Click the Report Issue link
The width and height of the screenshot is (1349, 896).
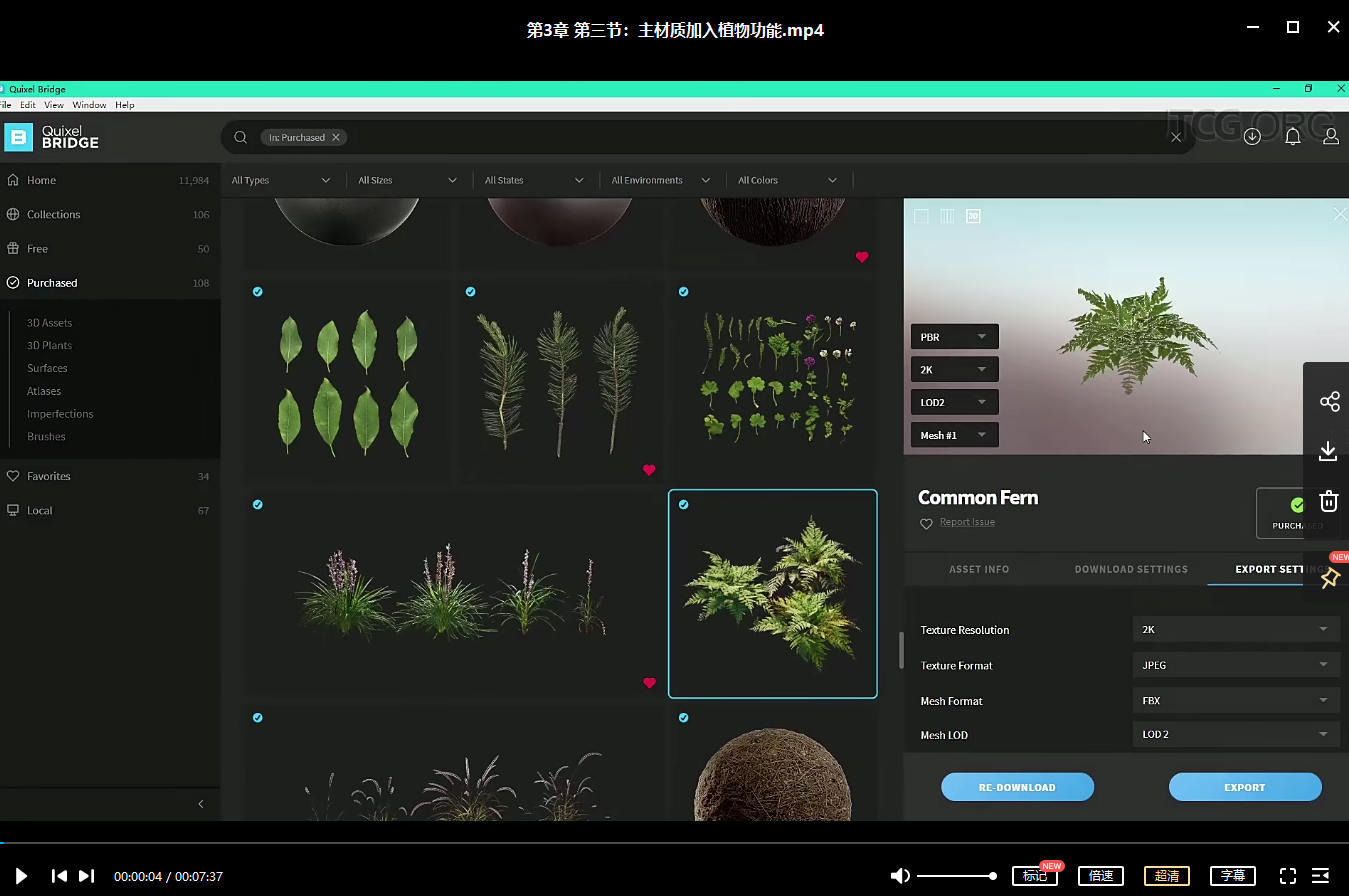(967, 522)
